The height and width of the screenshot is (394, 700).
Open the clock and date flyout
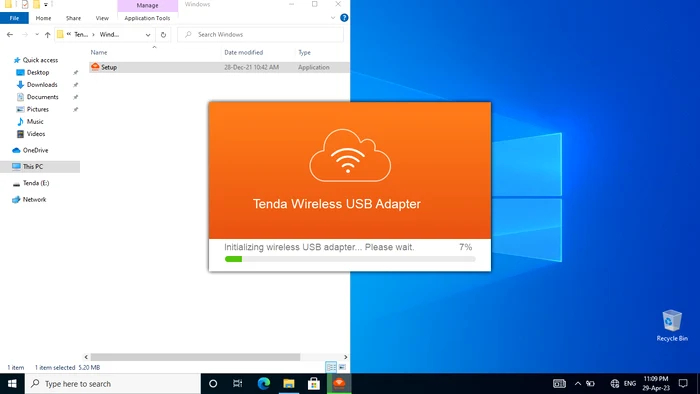pyautogui.click(x=656, y=384)
